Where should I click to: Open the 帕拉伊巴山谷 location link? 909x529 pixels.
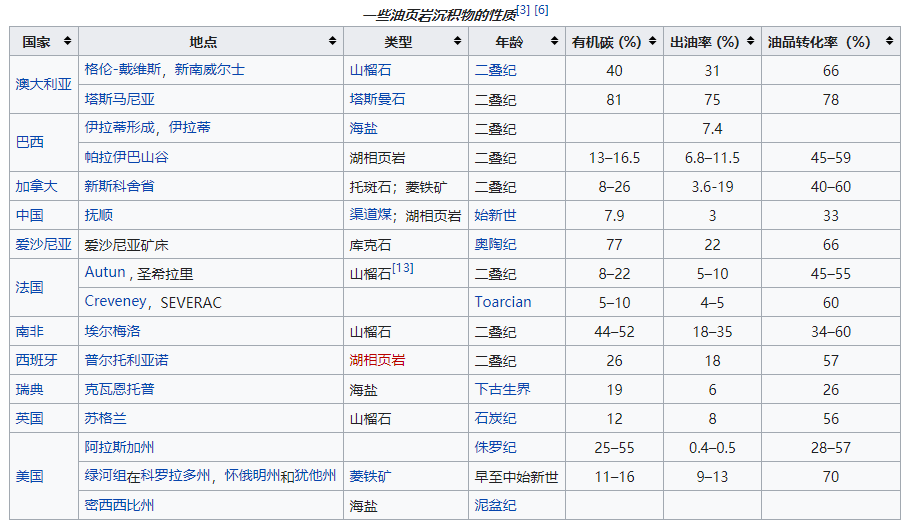(x=126, y=157)
